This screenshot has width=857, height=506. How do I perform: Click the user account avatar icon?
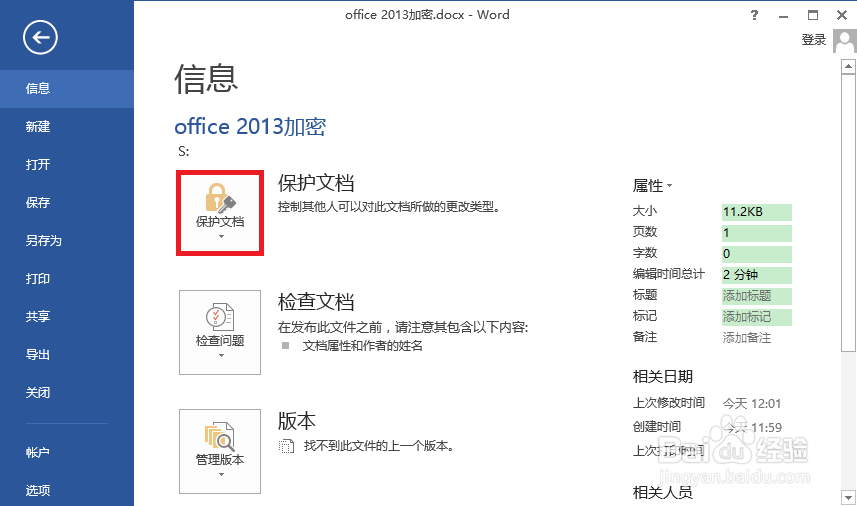(x=845, y=40)
